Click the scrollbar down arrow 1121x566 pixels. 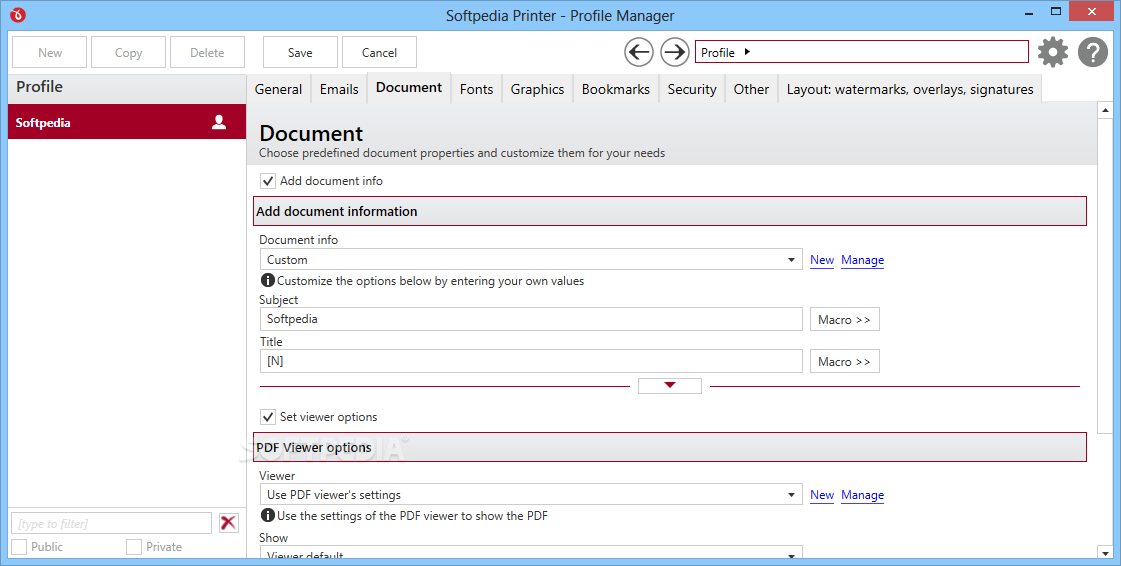point(1105,552)
